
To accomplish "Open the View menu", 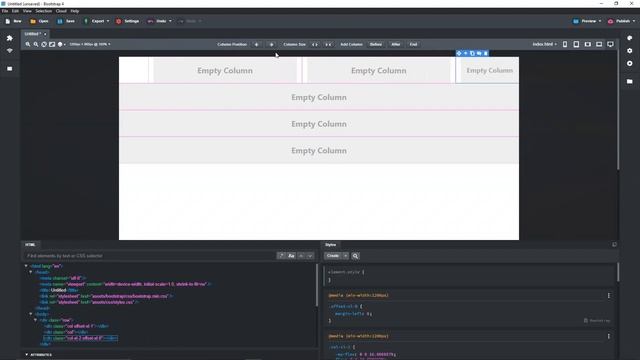I will click(x=27, y=11).
